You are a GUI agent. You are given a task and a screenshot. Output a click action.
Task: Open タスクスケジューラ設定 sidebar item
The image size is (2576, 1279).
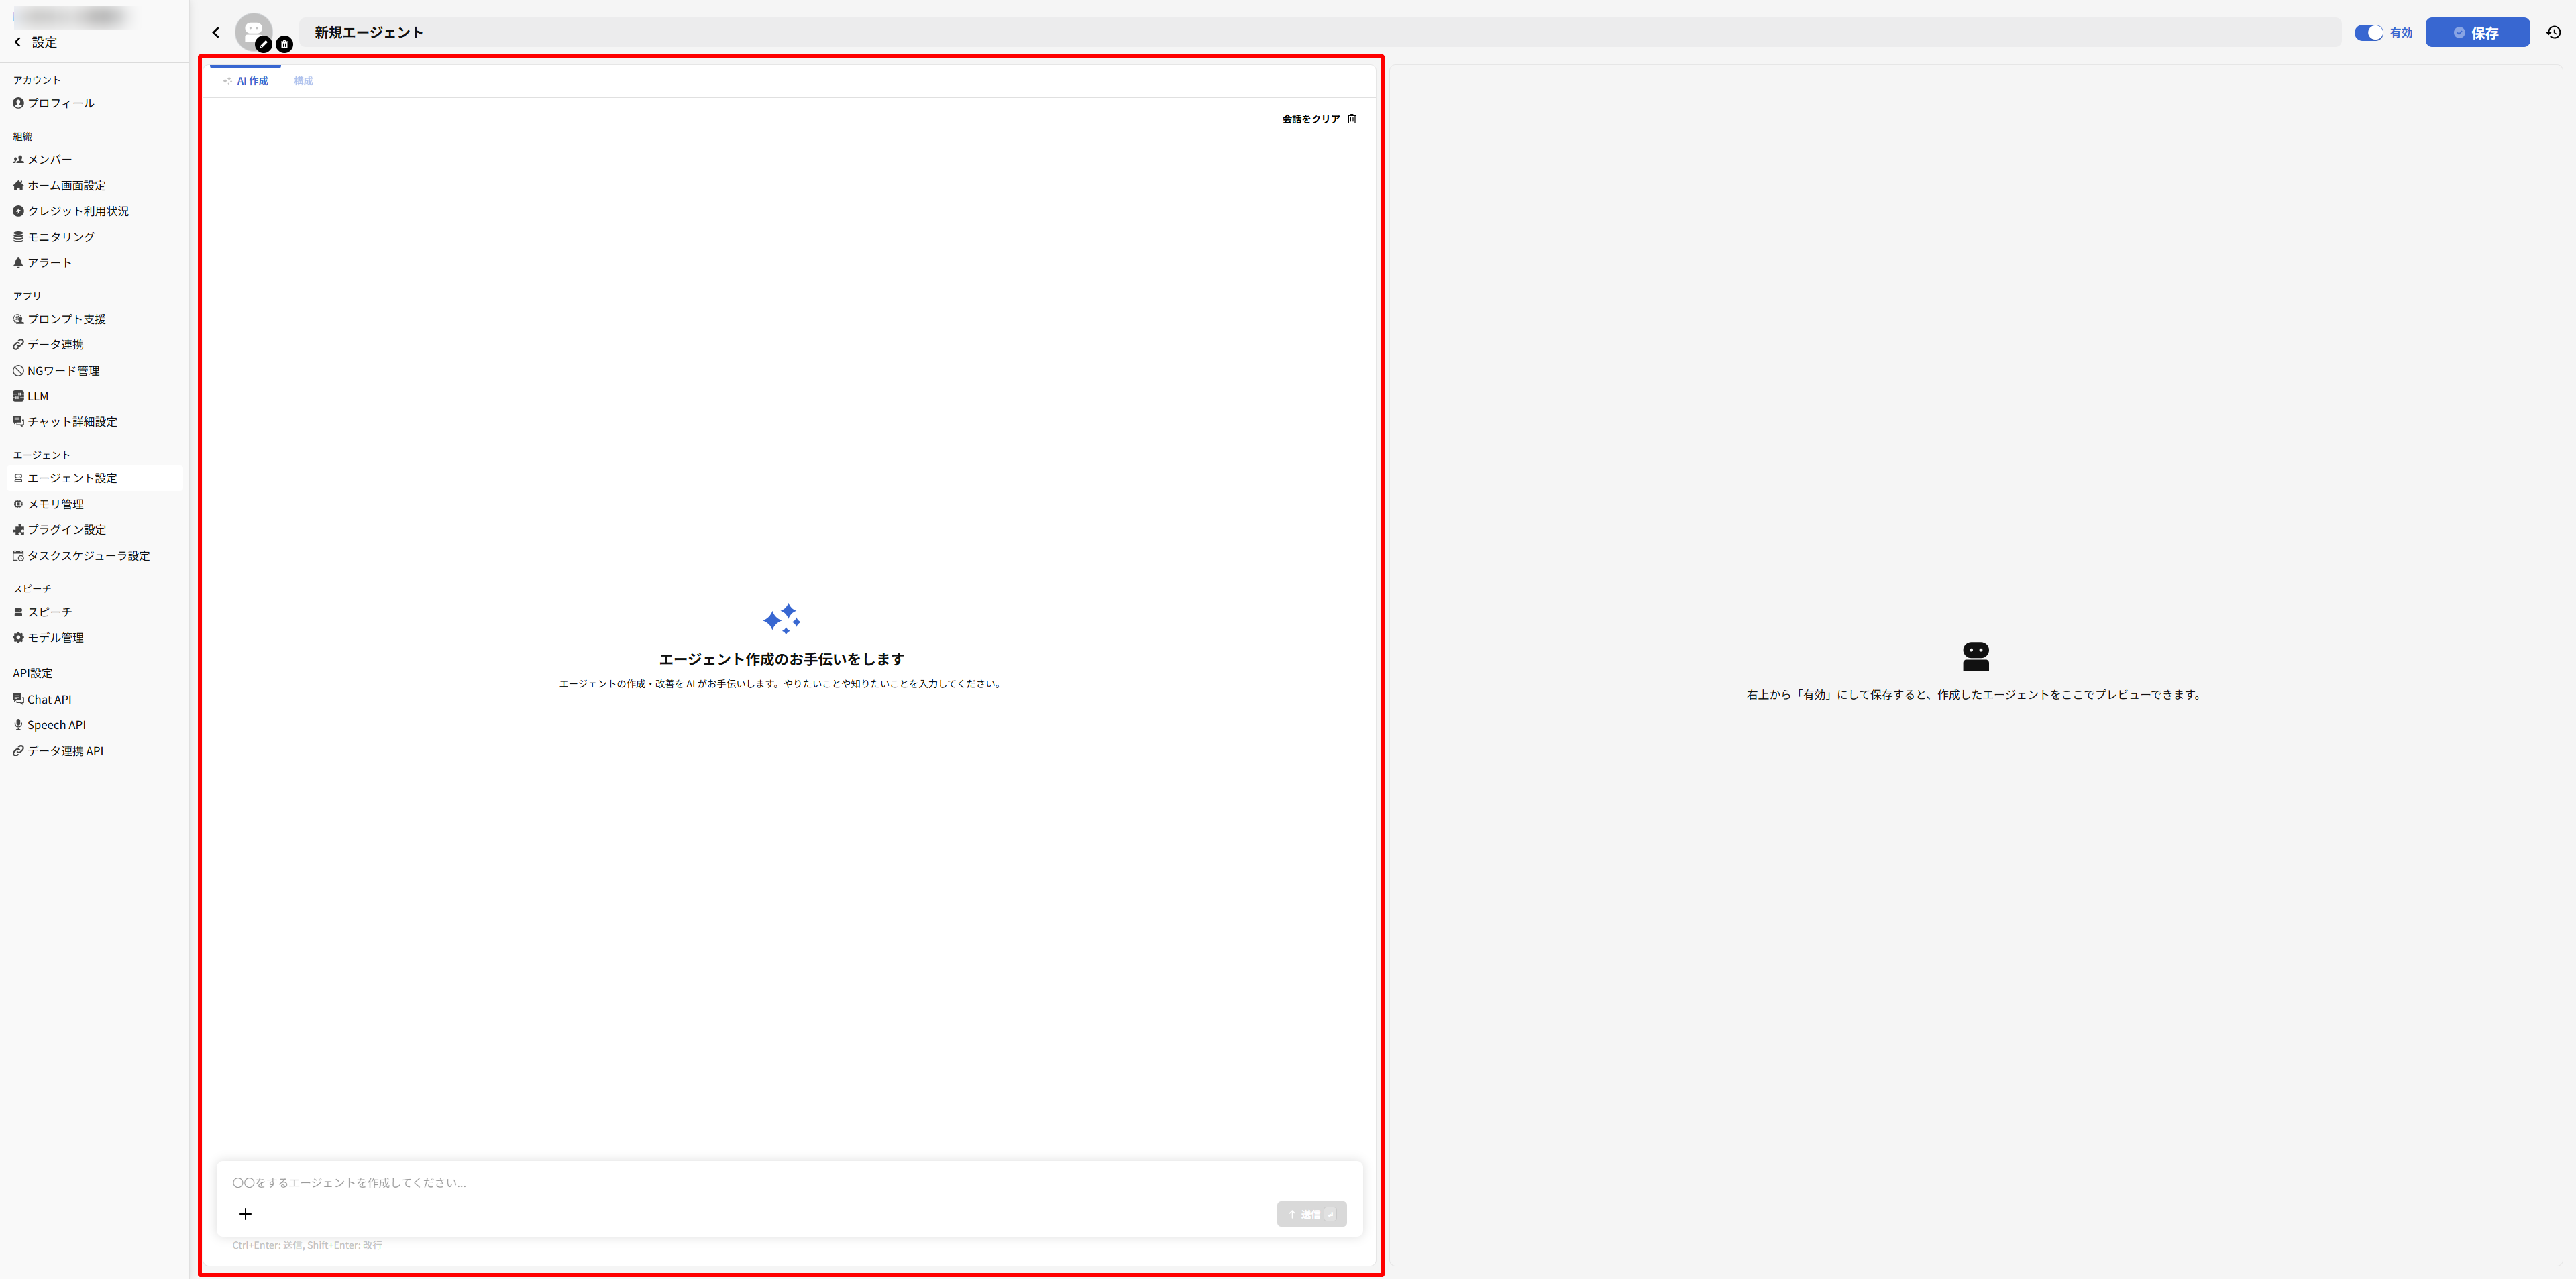(88, 556)
